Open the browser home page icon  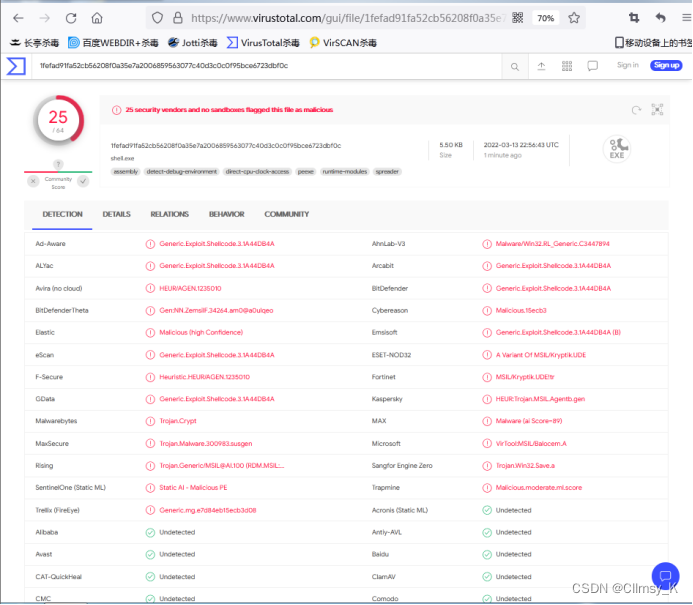pos(97,18)
